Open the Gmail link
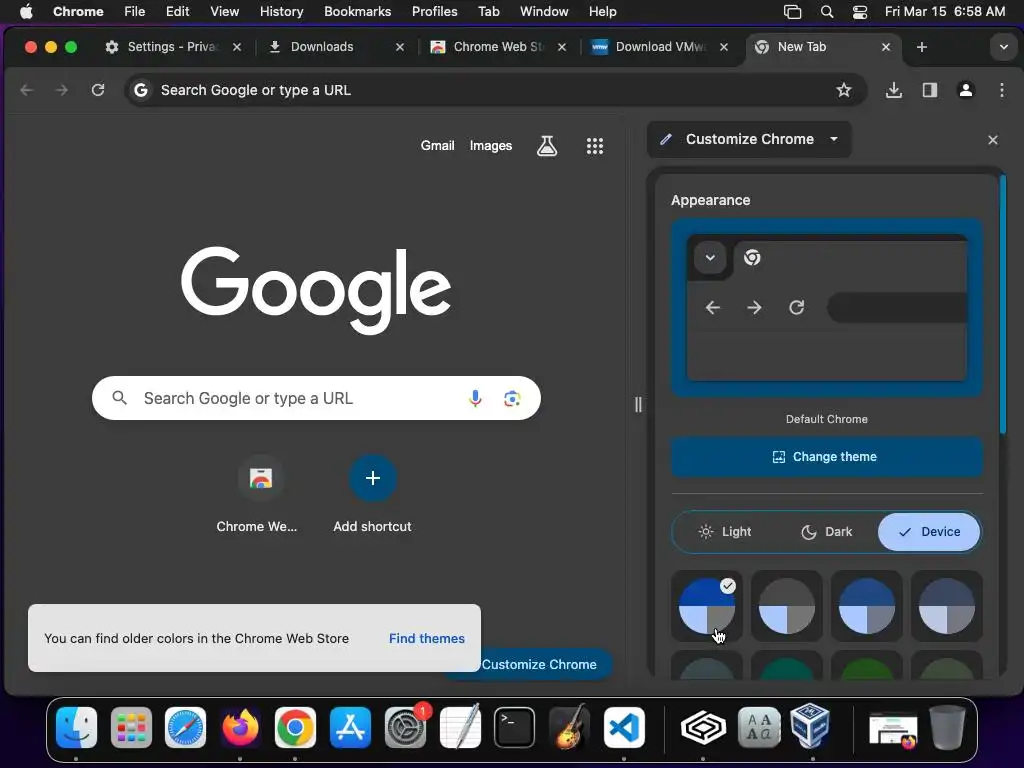This screenshot has width=1024, height=768. 437,146
